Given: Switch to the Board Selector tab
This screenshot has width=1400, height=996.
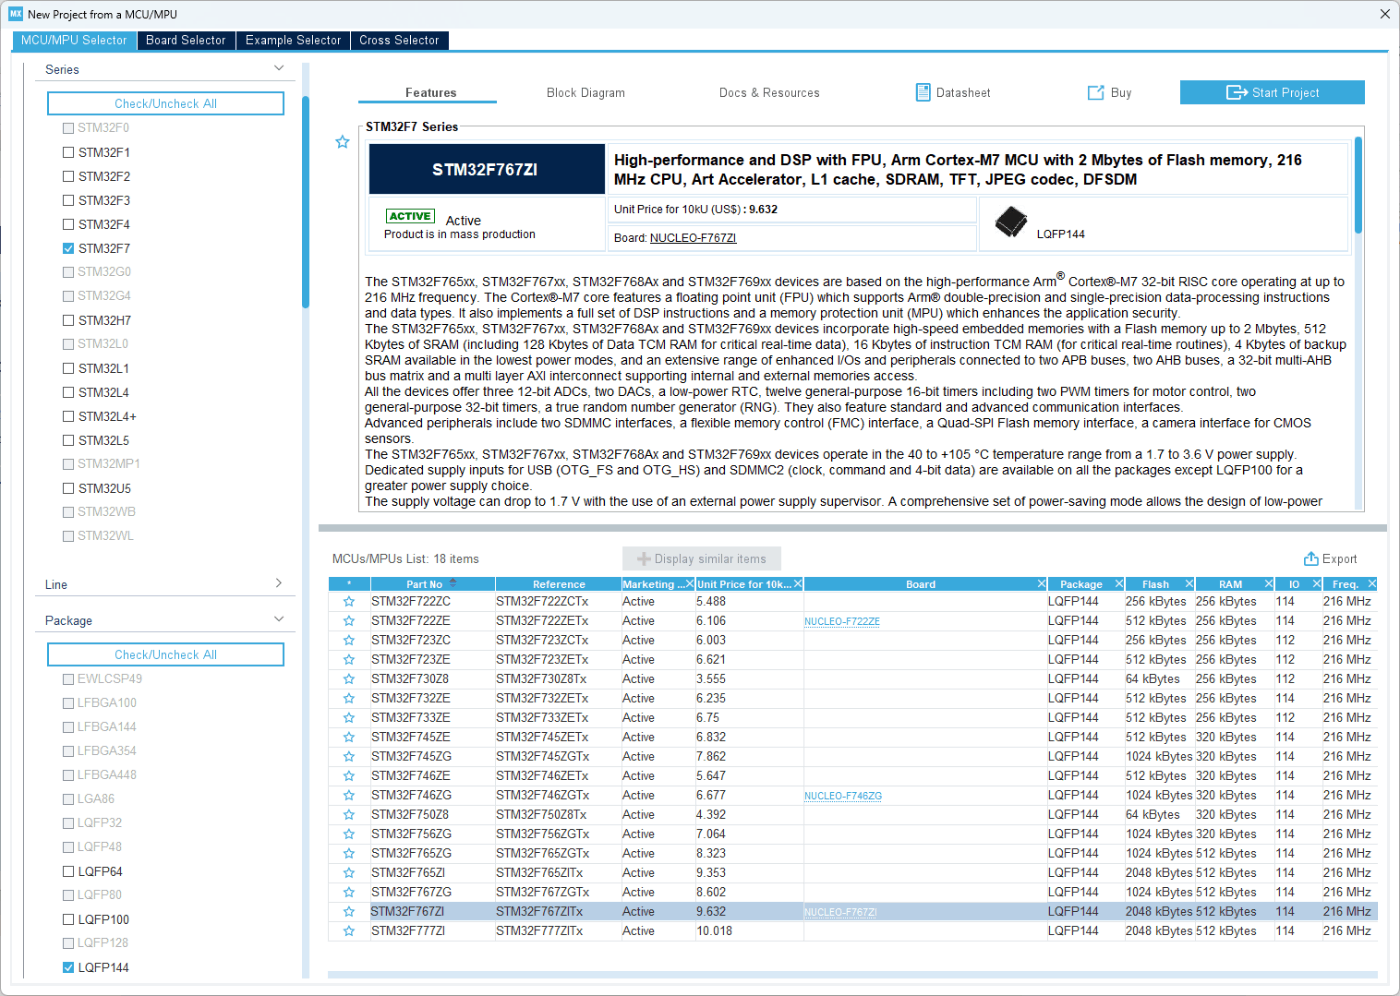Looking at the screenshot, I should click(186, 40).
